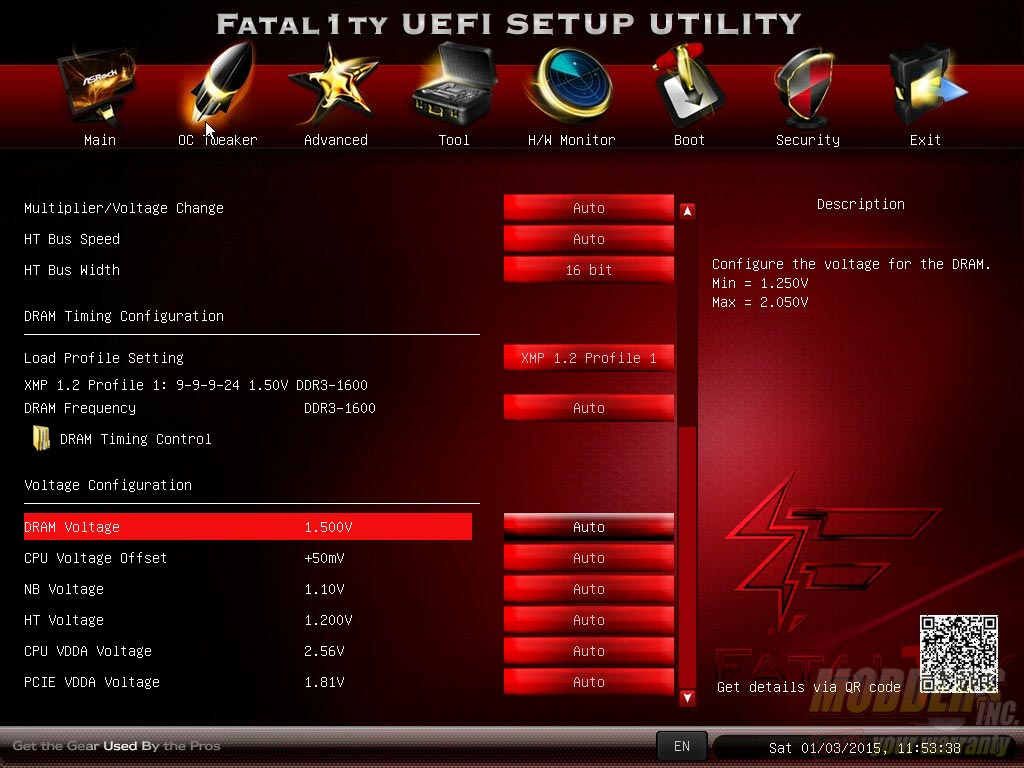Open Multiplier/Voltage Change Auto dropdown
The image size is (1024, 768).
click(588, 208)
